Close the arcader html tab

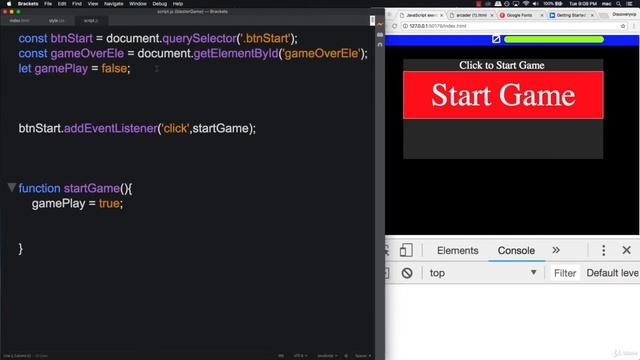[x=492, y=15]
